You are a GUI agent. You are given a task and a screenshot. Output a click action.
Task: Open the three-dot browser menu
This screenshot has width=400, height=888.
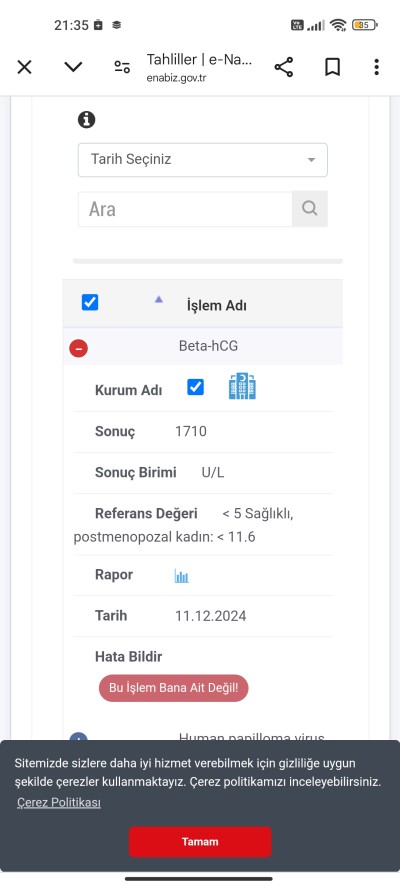coord(376,67)
